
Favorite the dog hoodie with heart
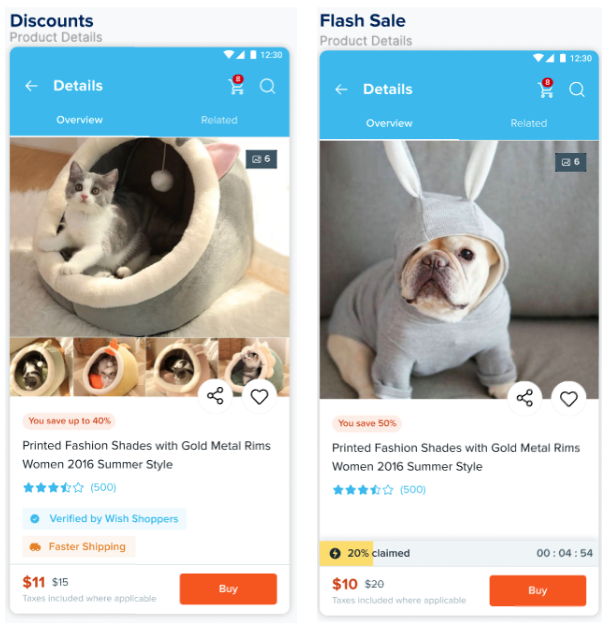tap(569, 399)
